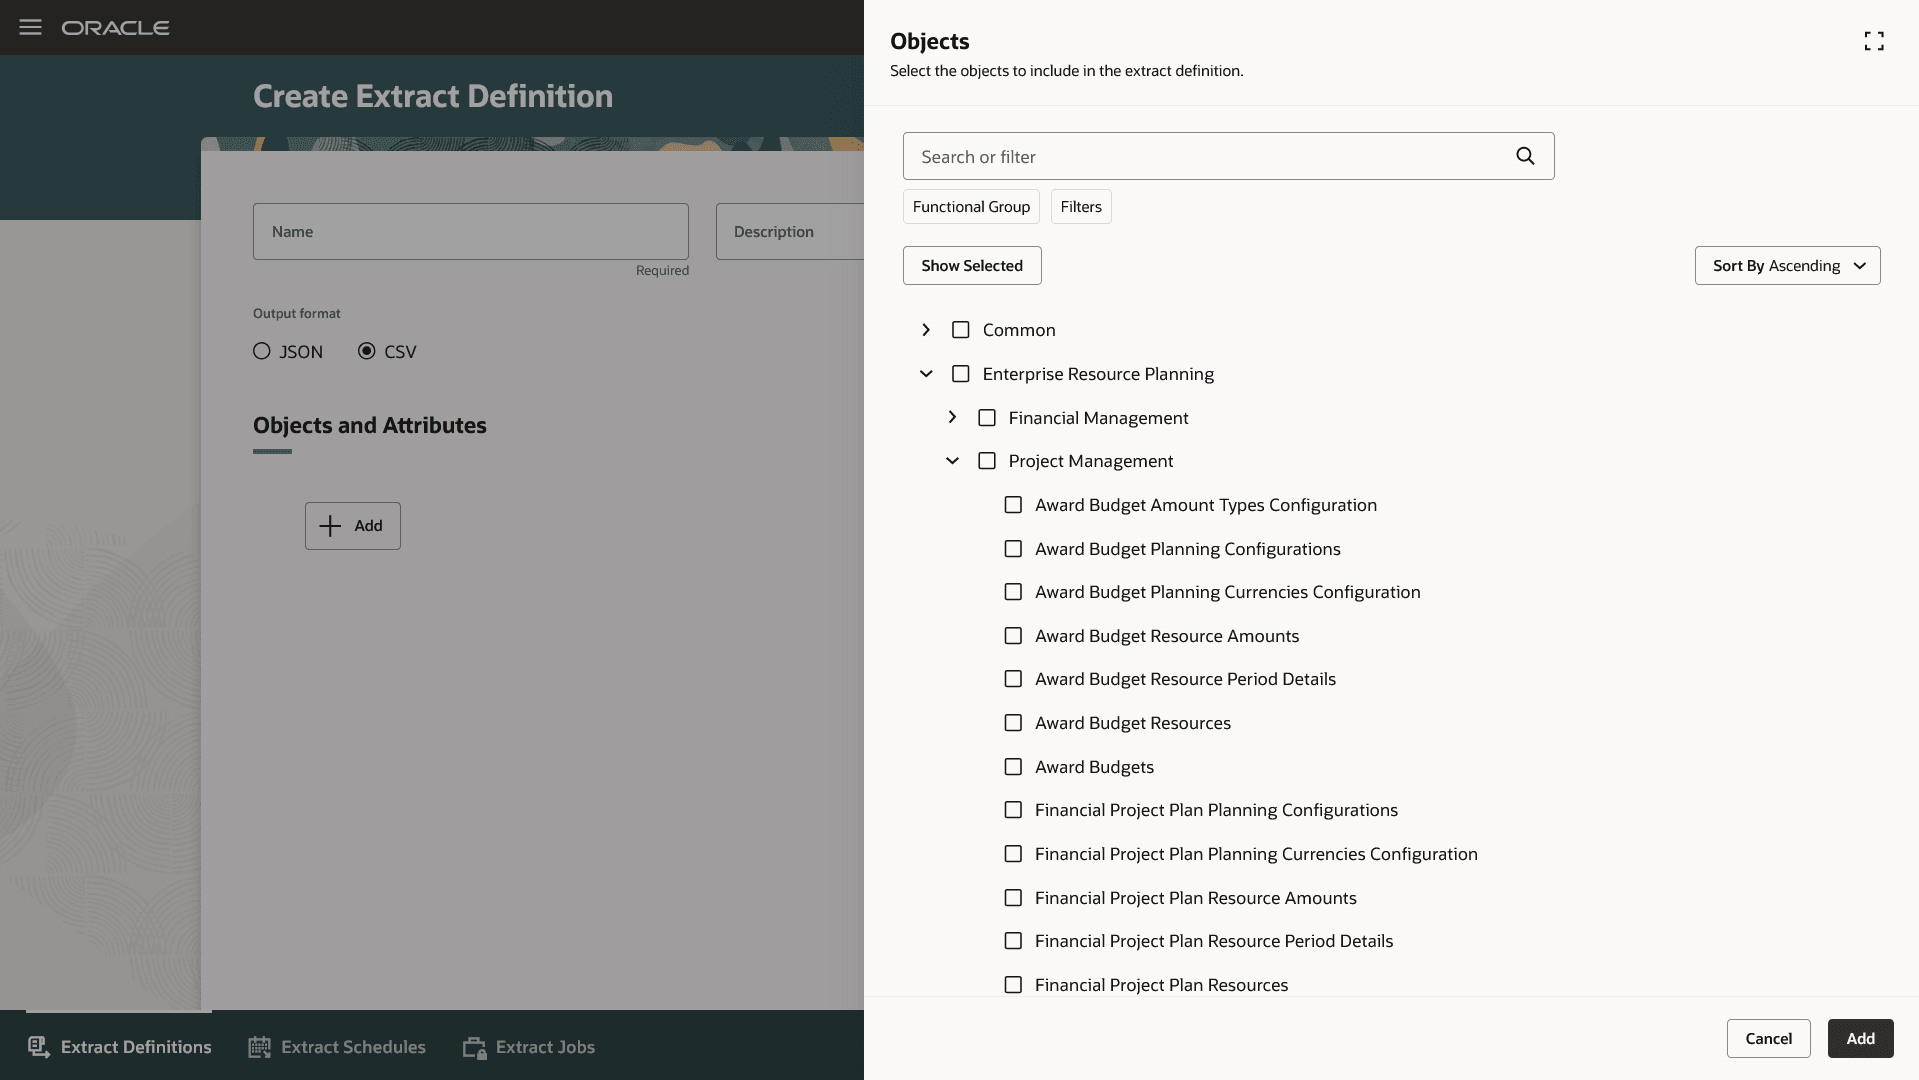The height and width of the screenshot is (1080, 1919).
Task: Select the Objects and Attributes tab
Action: (369, 426)
